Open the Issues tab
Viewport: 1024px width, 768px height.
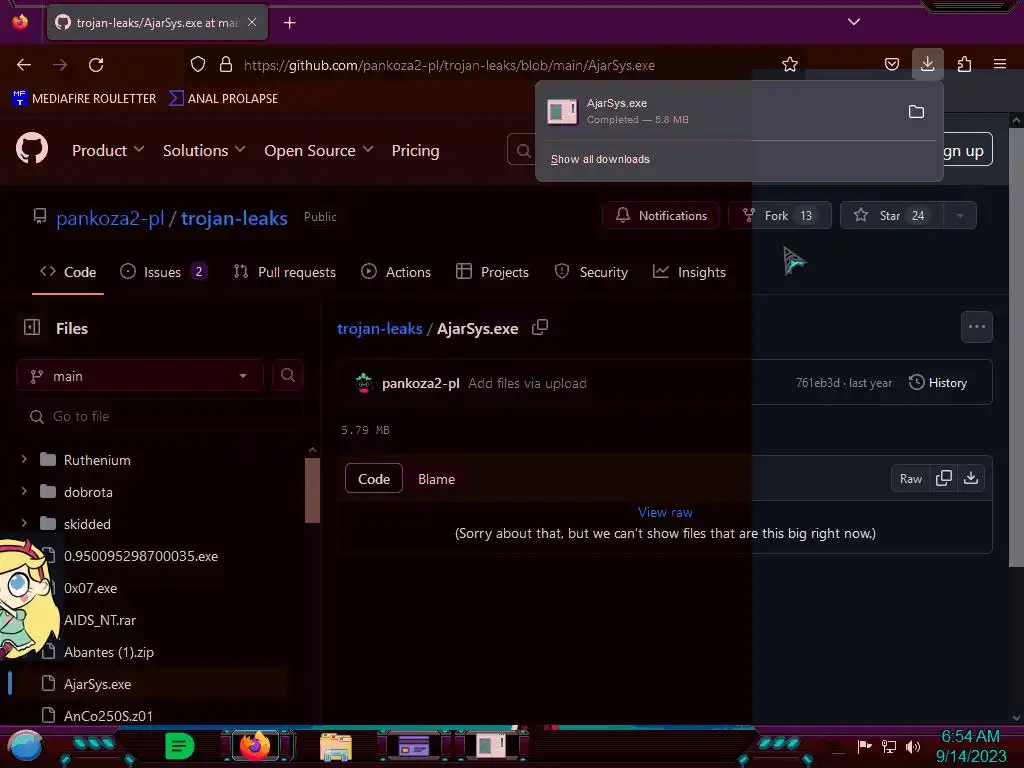pos(164,272)
